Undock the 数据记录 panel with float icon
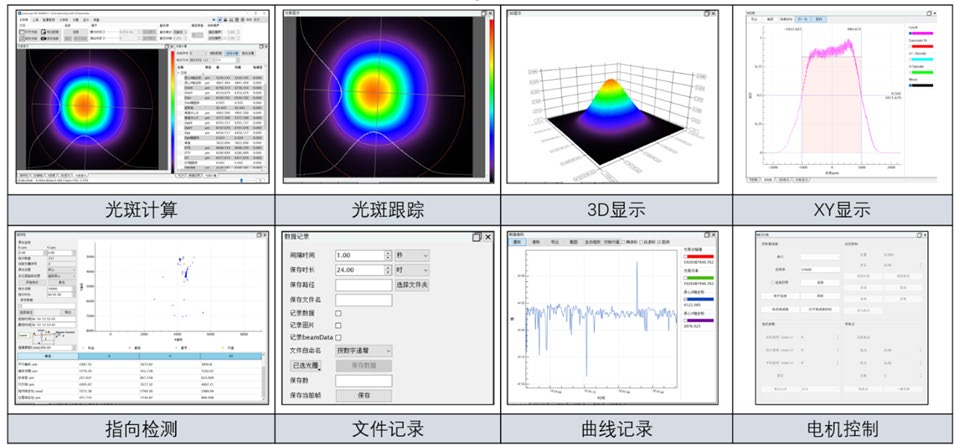954x446 pixels. tap(476, 238)
